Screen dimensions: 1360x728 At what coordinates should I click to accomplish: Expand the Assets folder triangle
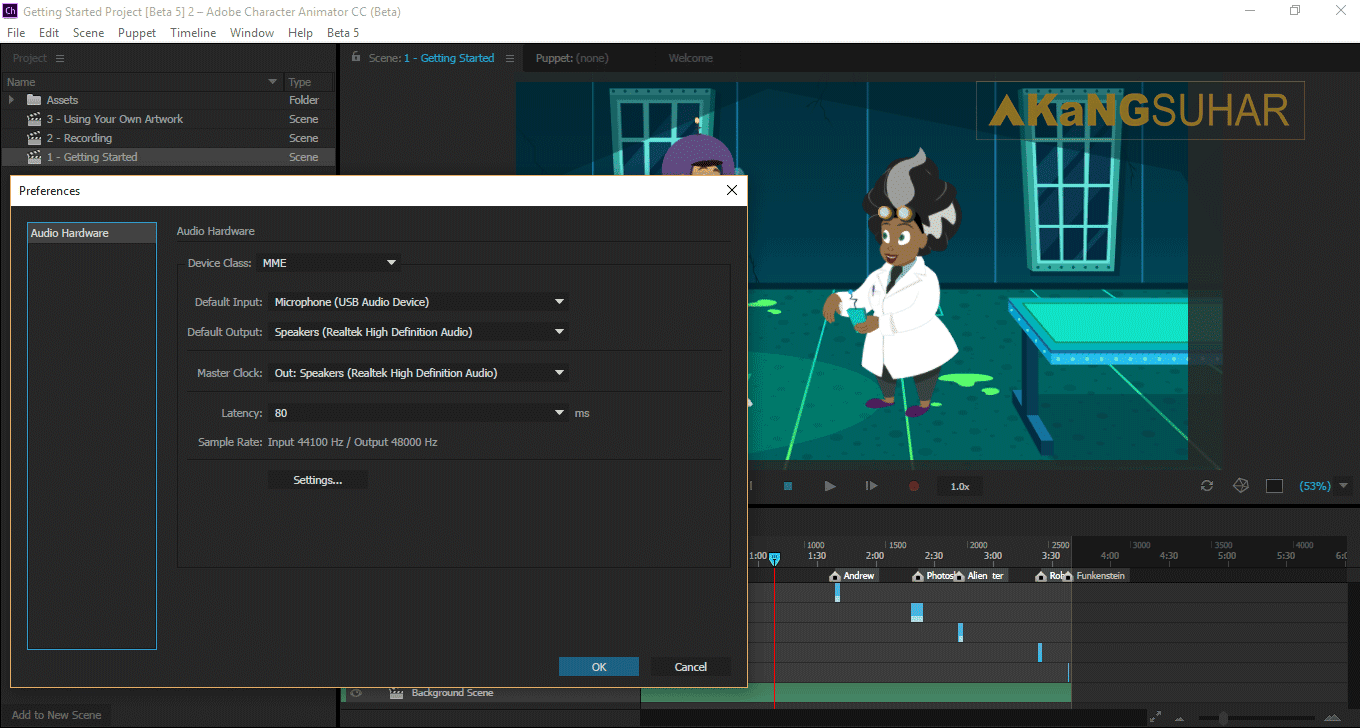11,100
